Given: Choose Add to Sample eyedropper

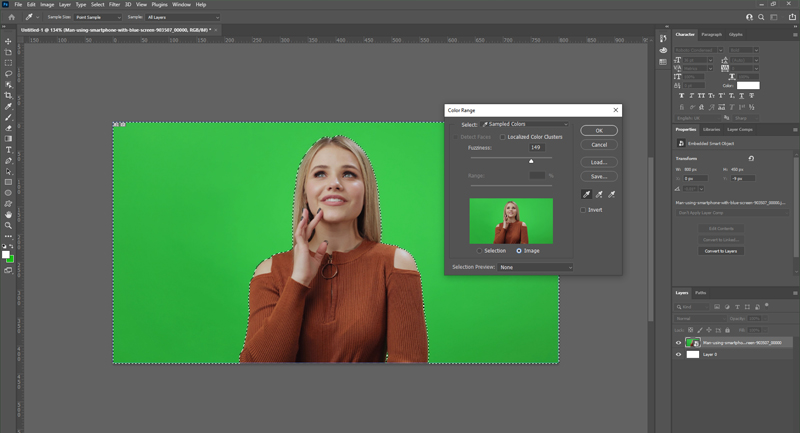Looking at the screenshot, I should coord(599,194).
